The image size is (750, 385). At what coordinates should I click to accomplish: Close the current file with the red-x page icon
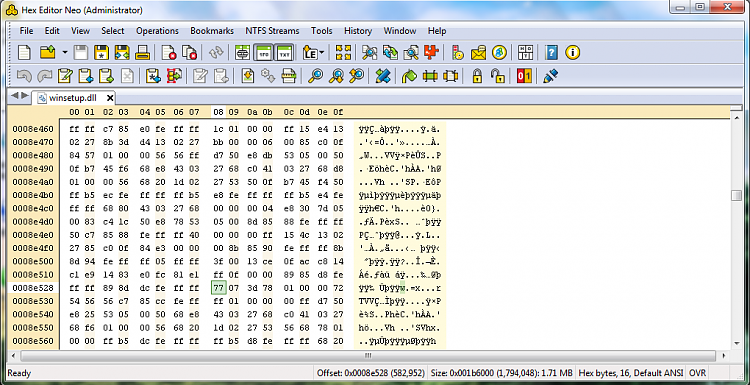click(169, 53)
